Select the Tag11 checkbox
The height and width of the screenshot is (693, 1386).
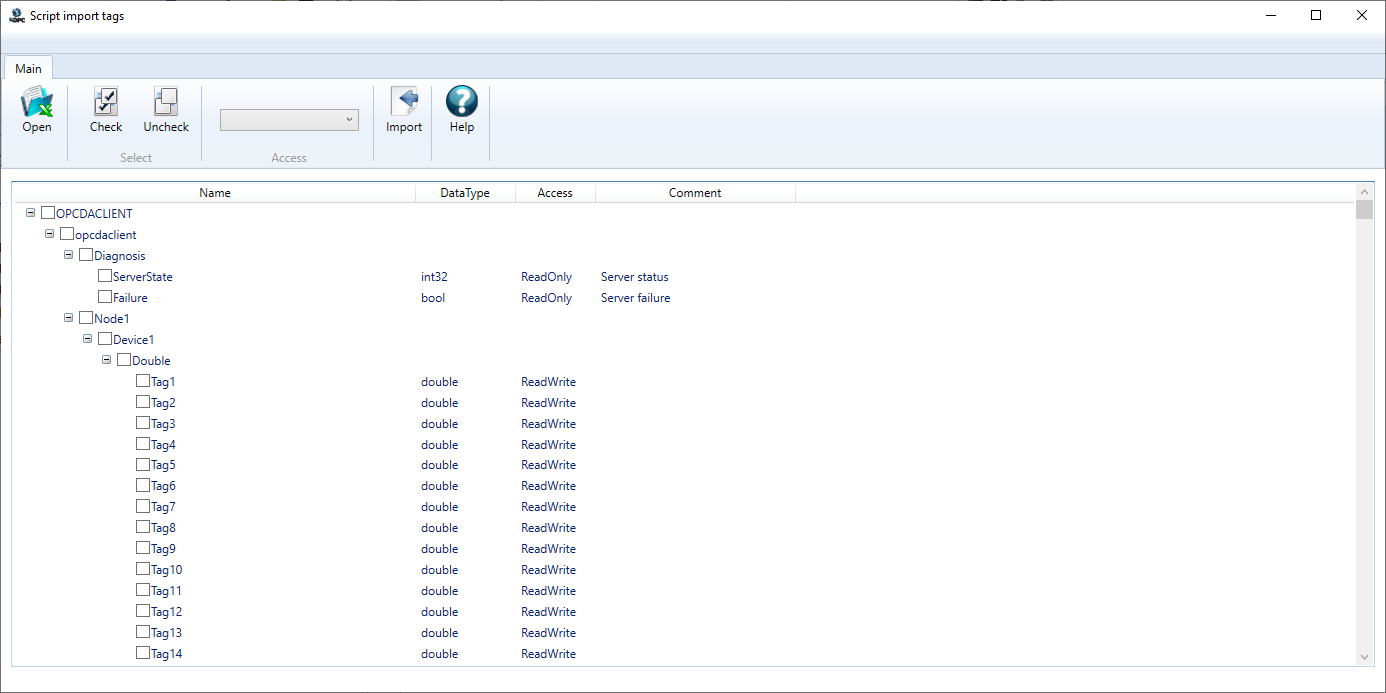(143, 590)
